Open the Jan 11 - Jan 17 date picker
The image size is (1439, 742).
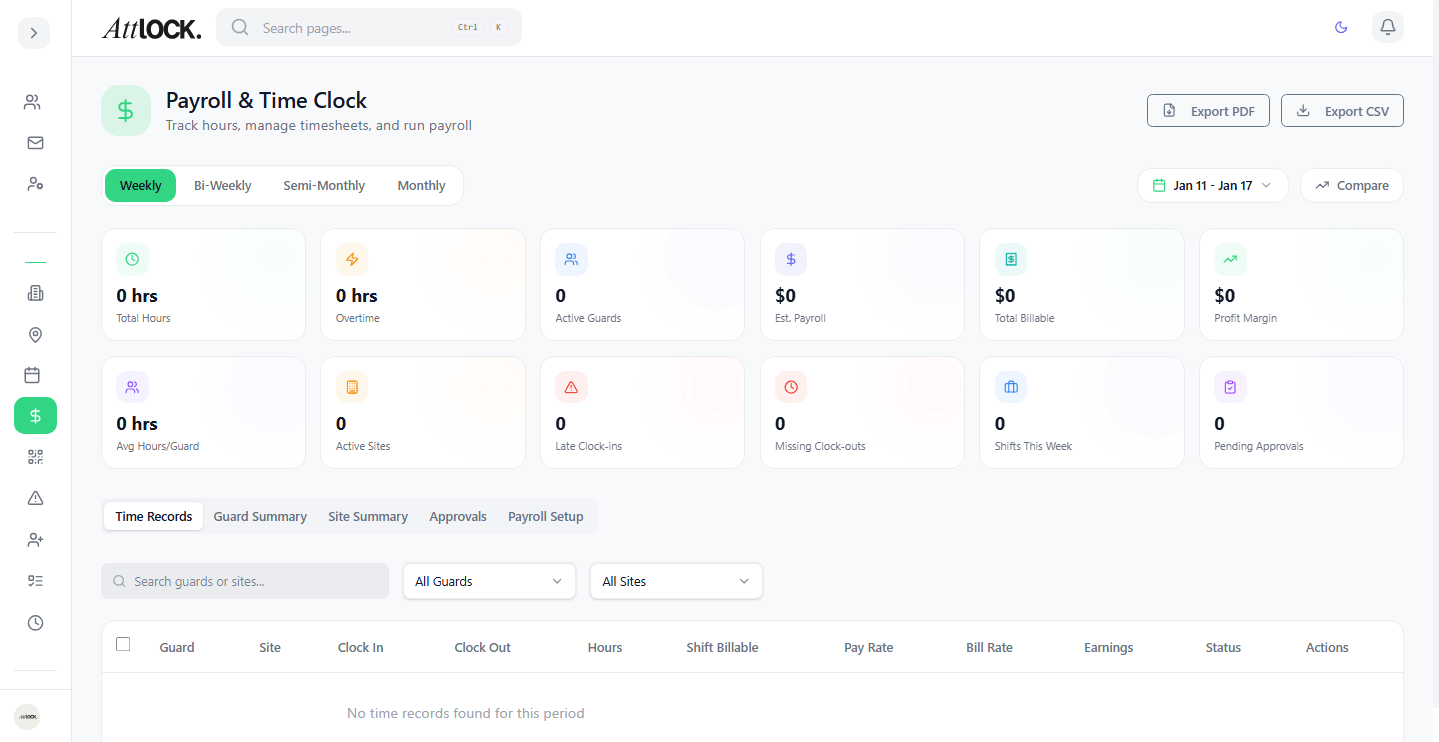[x=1212, y=185]
